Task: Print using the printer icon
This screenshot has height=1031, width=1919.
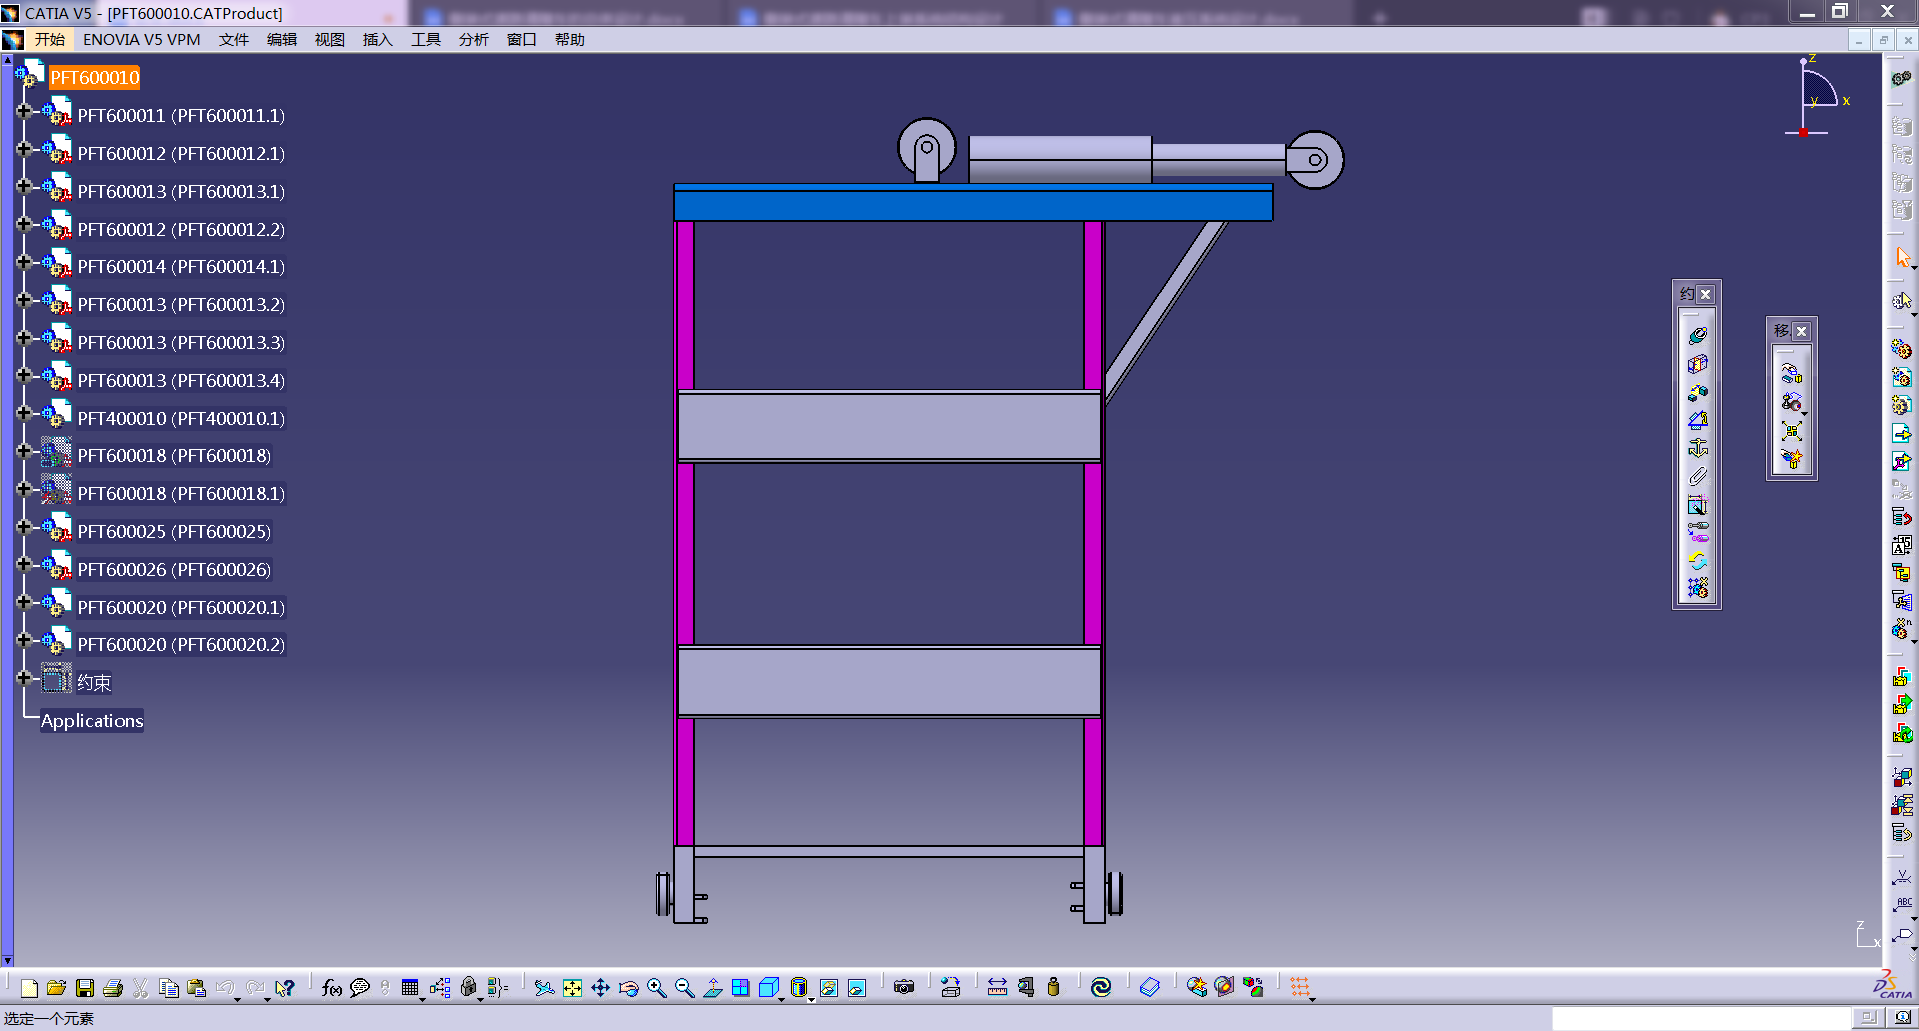Action: pyautogui.click(x=113, y=988)
